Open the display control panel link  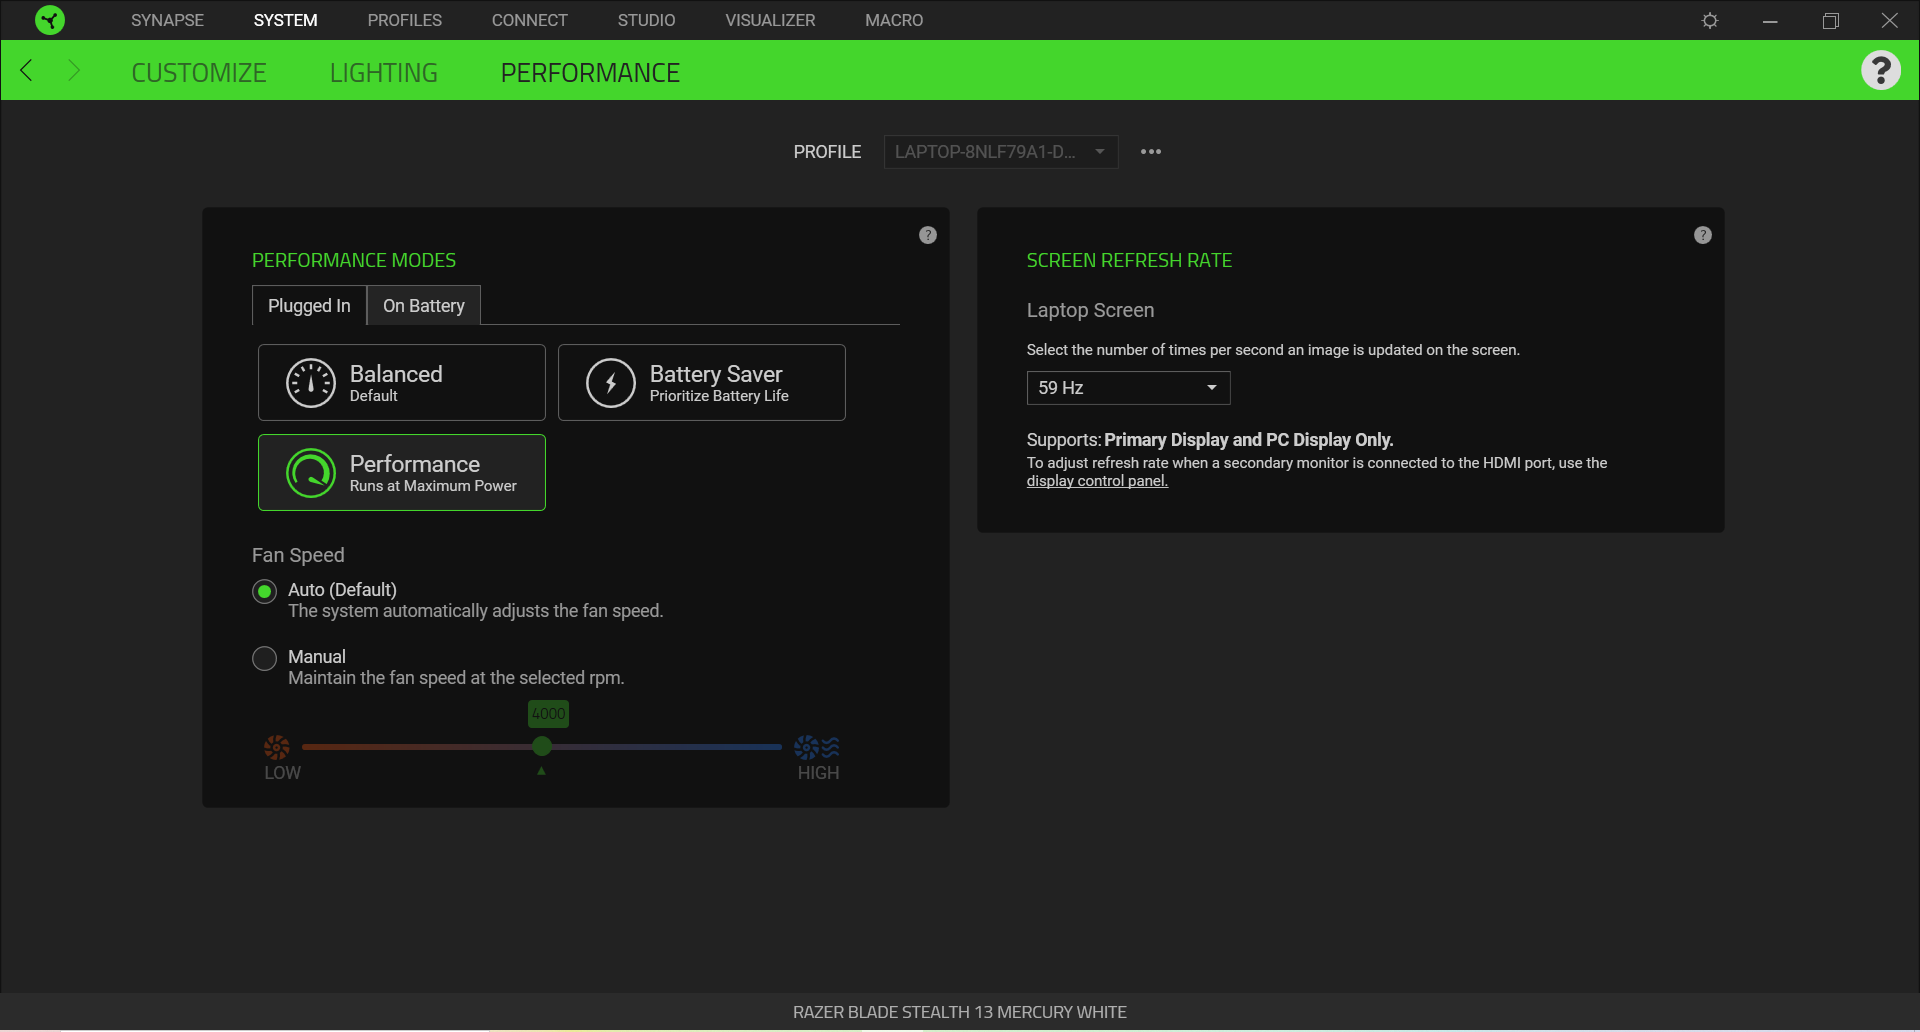pos(1097,481)
